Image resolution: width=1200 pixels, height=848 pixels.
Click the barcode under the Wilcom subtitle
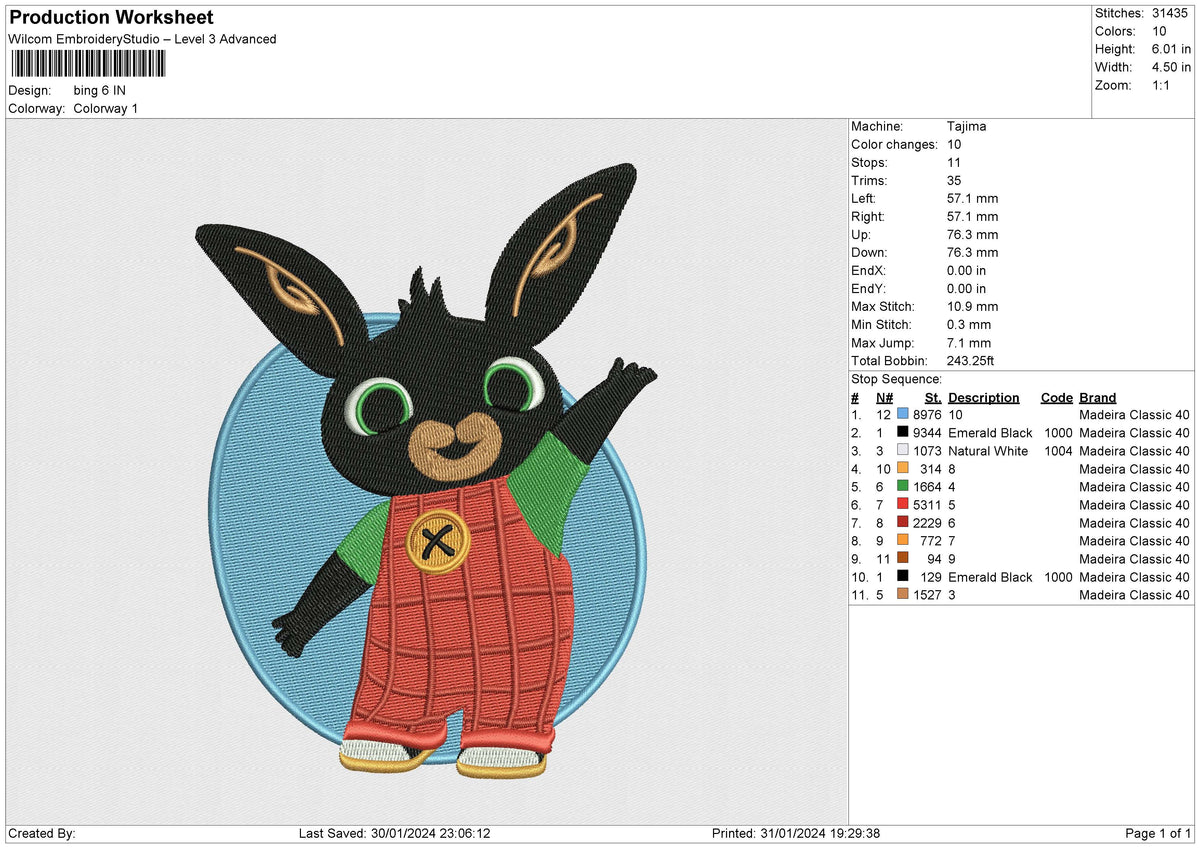[x=89, y=64]
